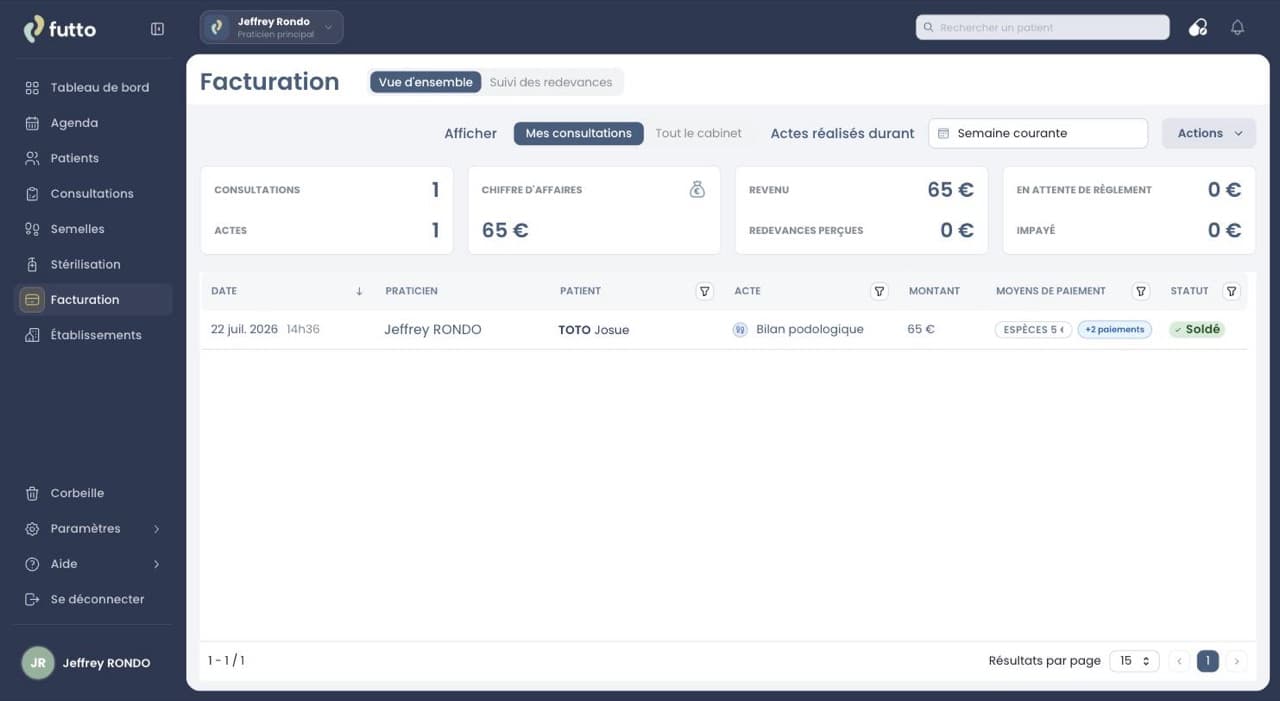The image size is (1280, 701).
Task: Click the ESPÈCES payment badge
Action: 1033,329
